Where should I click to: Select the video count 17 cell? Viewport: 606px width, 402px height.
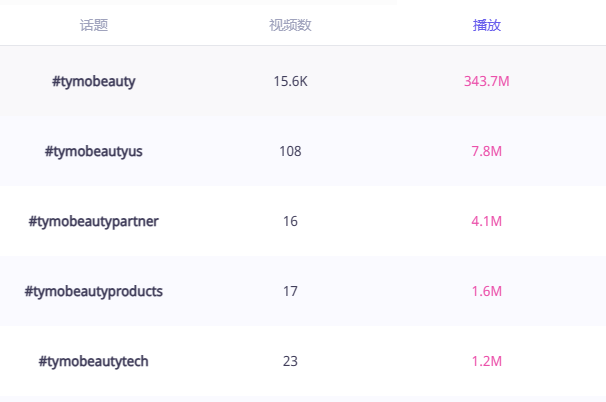pyautogui.click(x=290, y=291)
